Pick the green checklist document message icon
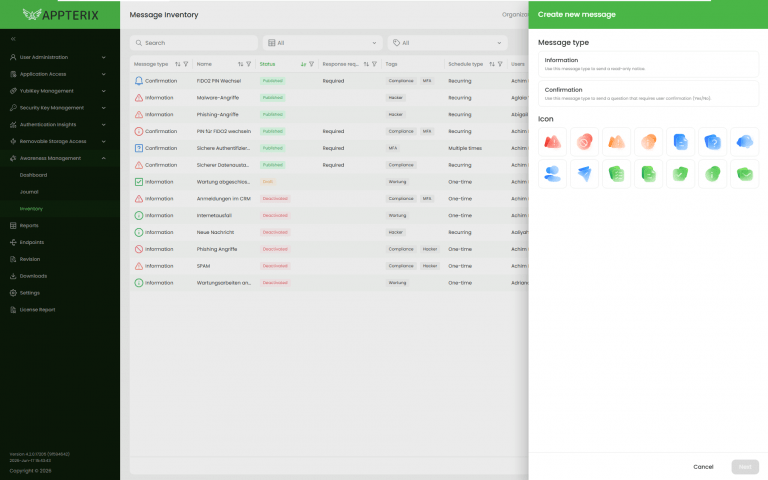Image resolution: width=768 pixels, height=480 pixels. point(616,174)
